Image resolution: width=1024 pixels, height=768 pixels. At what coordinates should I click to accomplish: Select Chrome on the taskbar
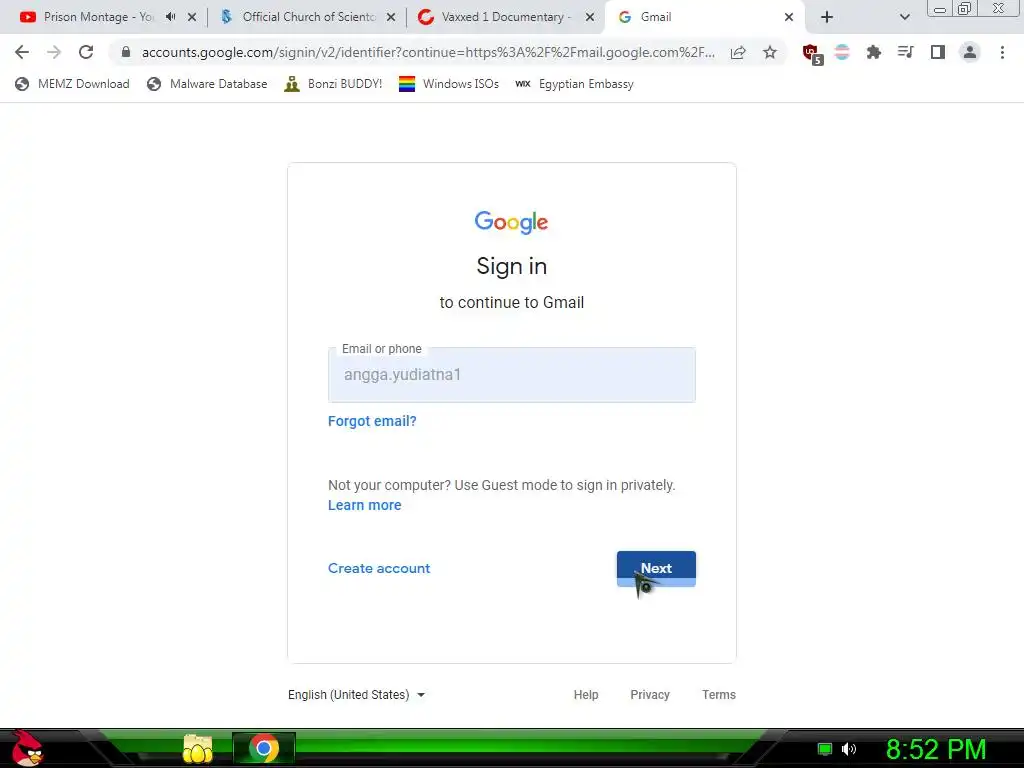coord(264,748)
